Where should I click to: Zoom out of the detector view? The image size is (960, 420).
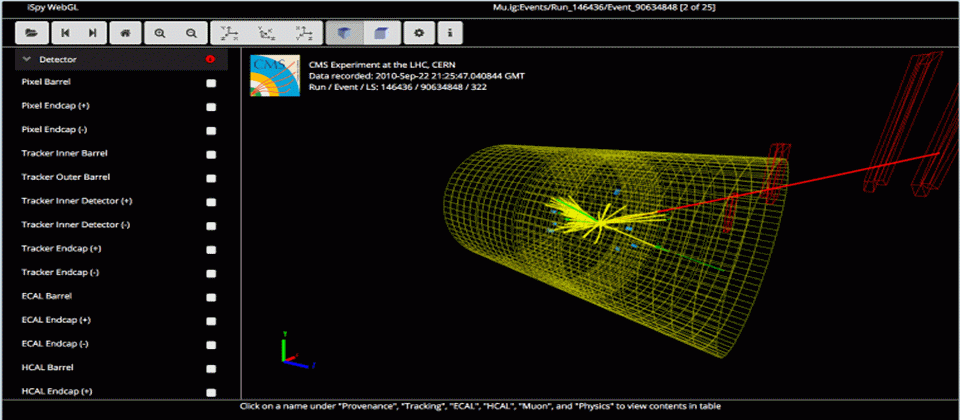click(192, 33)
